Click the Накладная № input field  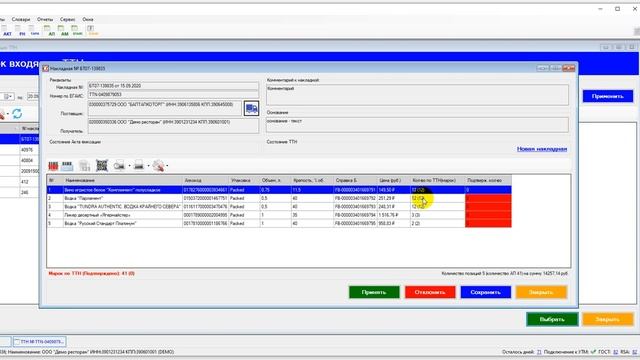coord(173,86)
